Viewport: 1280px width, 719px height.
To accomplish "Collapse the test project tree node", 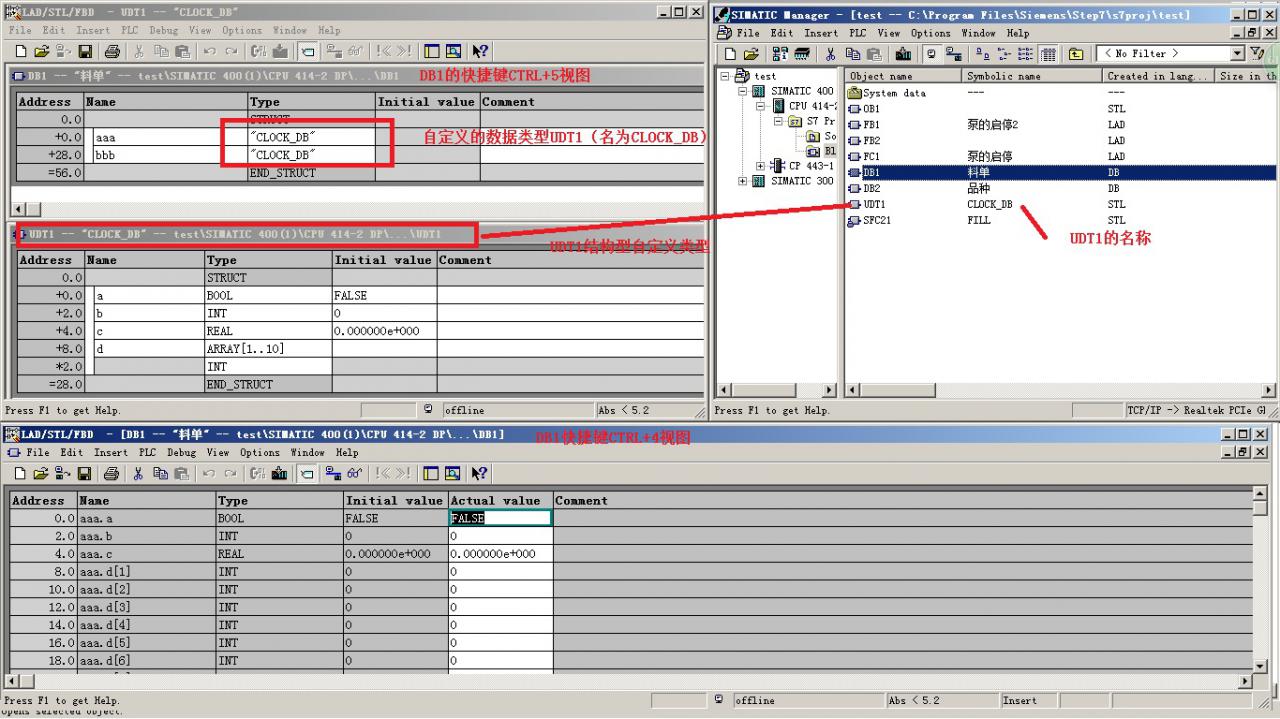I will pyautogui.click(x=726, y=76).
